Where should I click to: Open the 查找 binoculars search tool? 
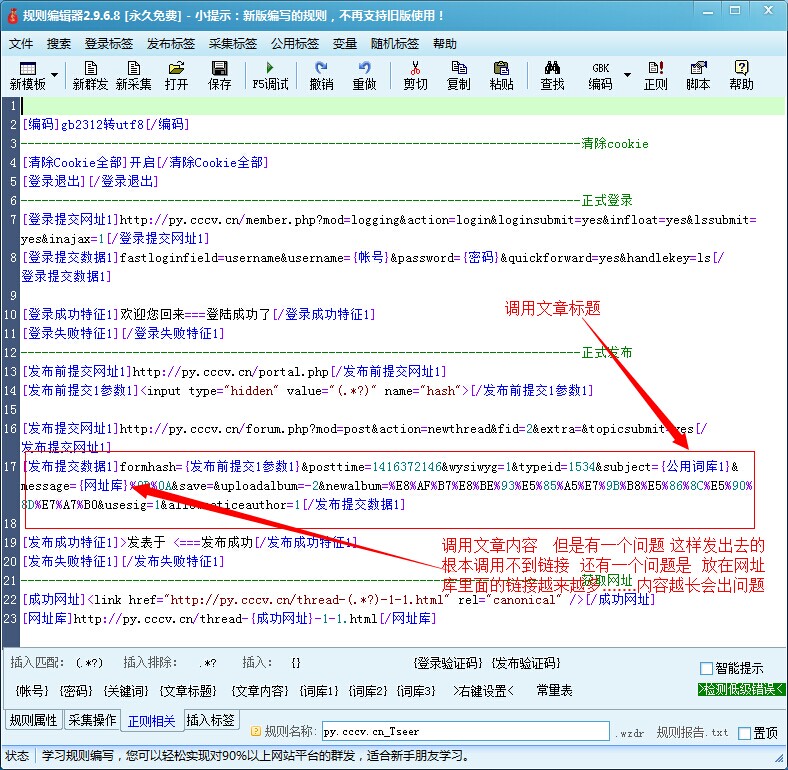(552, 75)
